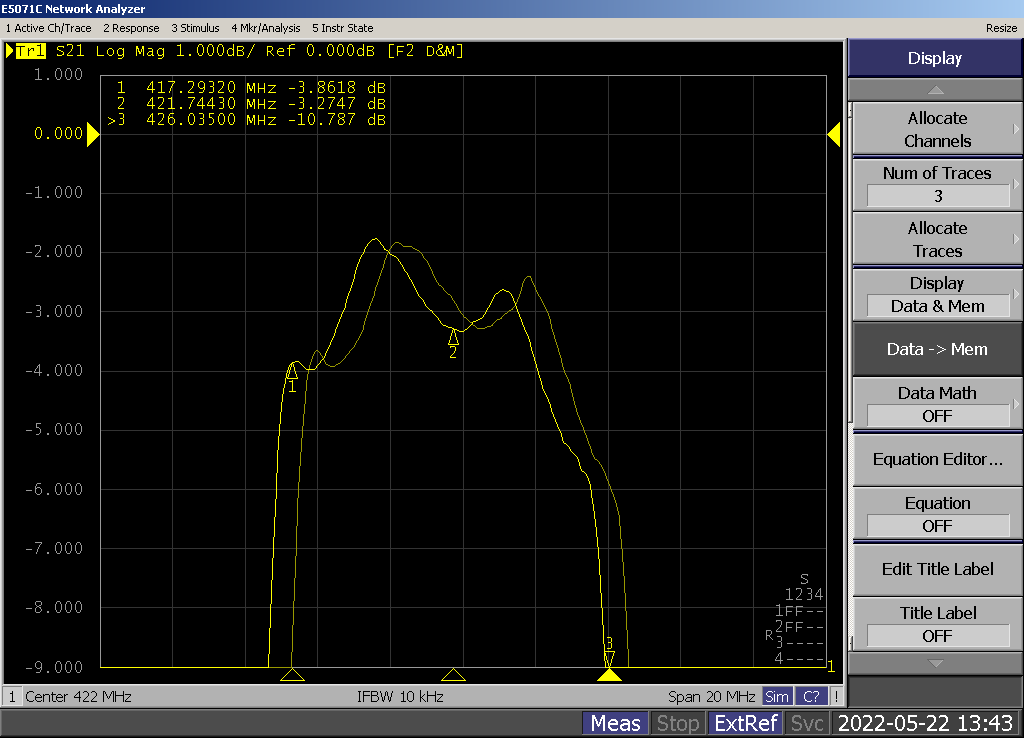Expand the Allocate Channels submenu
Viewport: 1024px width, 738px height.
click(936, 129)
